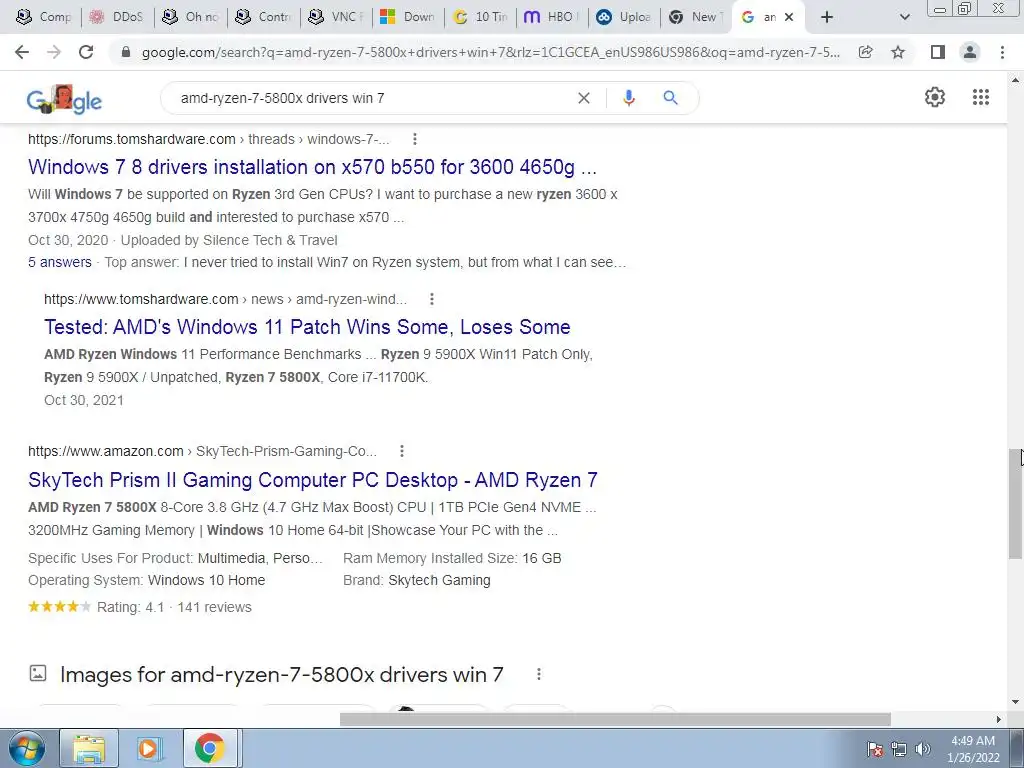
Task: Switch to the HBO tab
Action: pyautogui.click(x=552, y=17)
